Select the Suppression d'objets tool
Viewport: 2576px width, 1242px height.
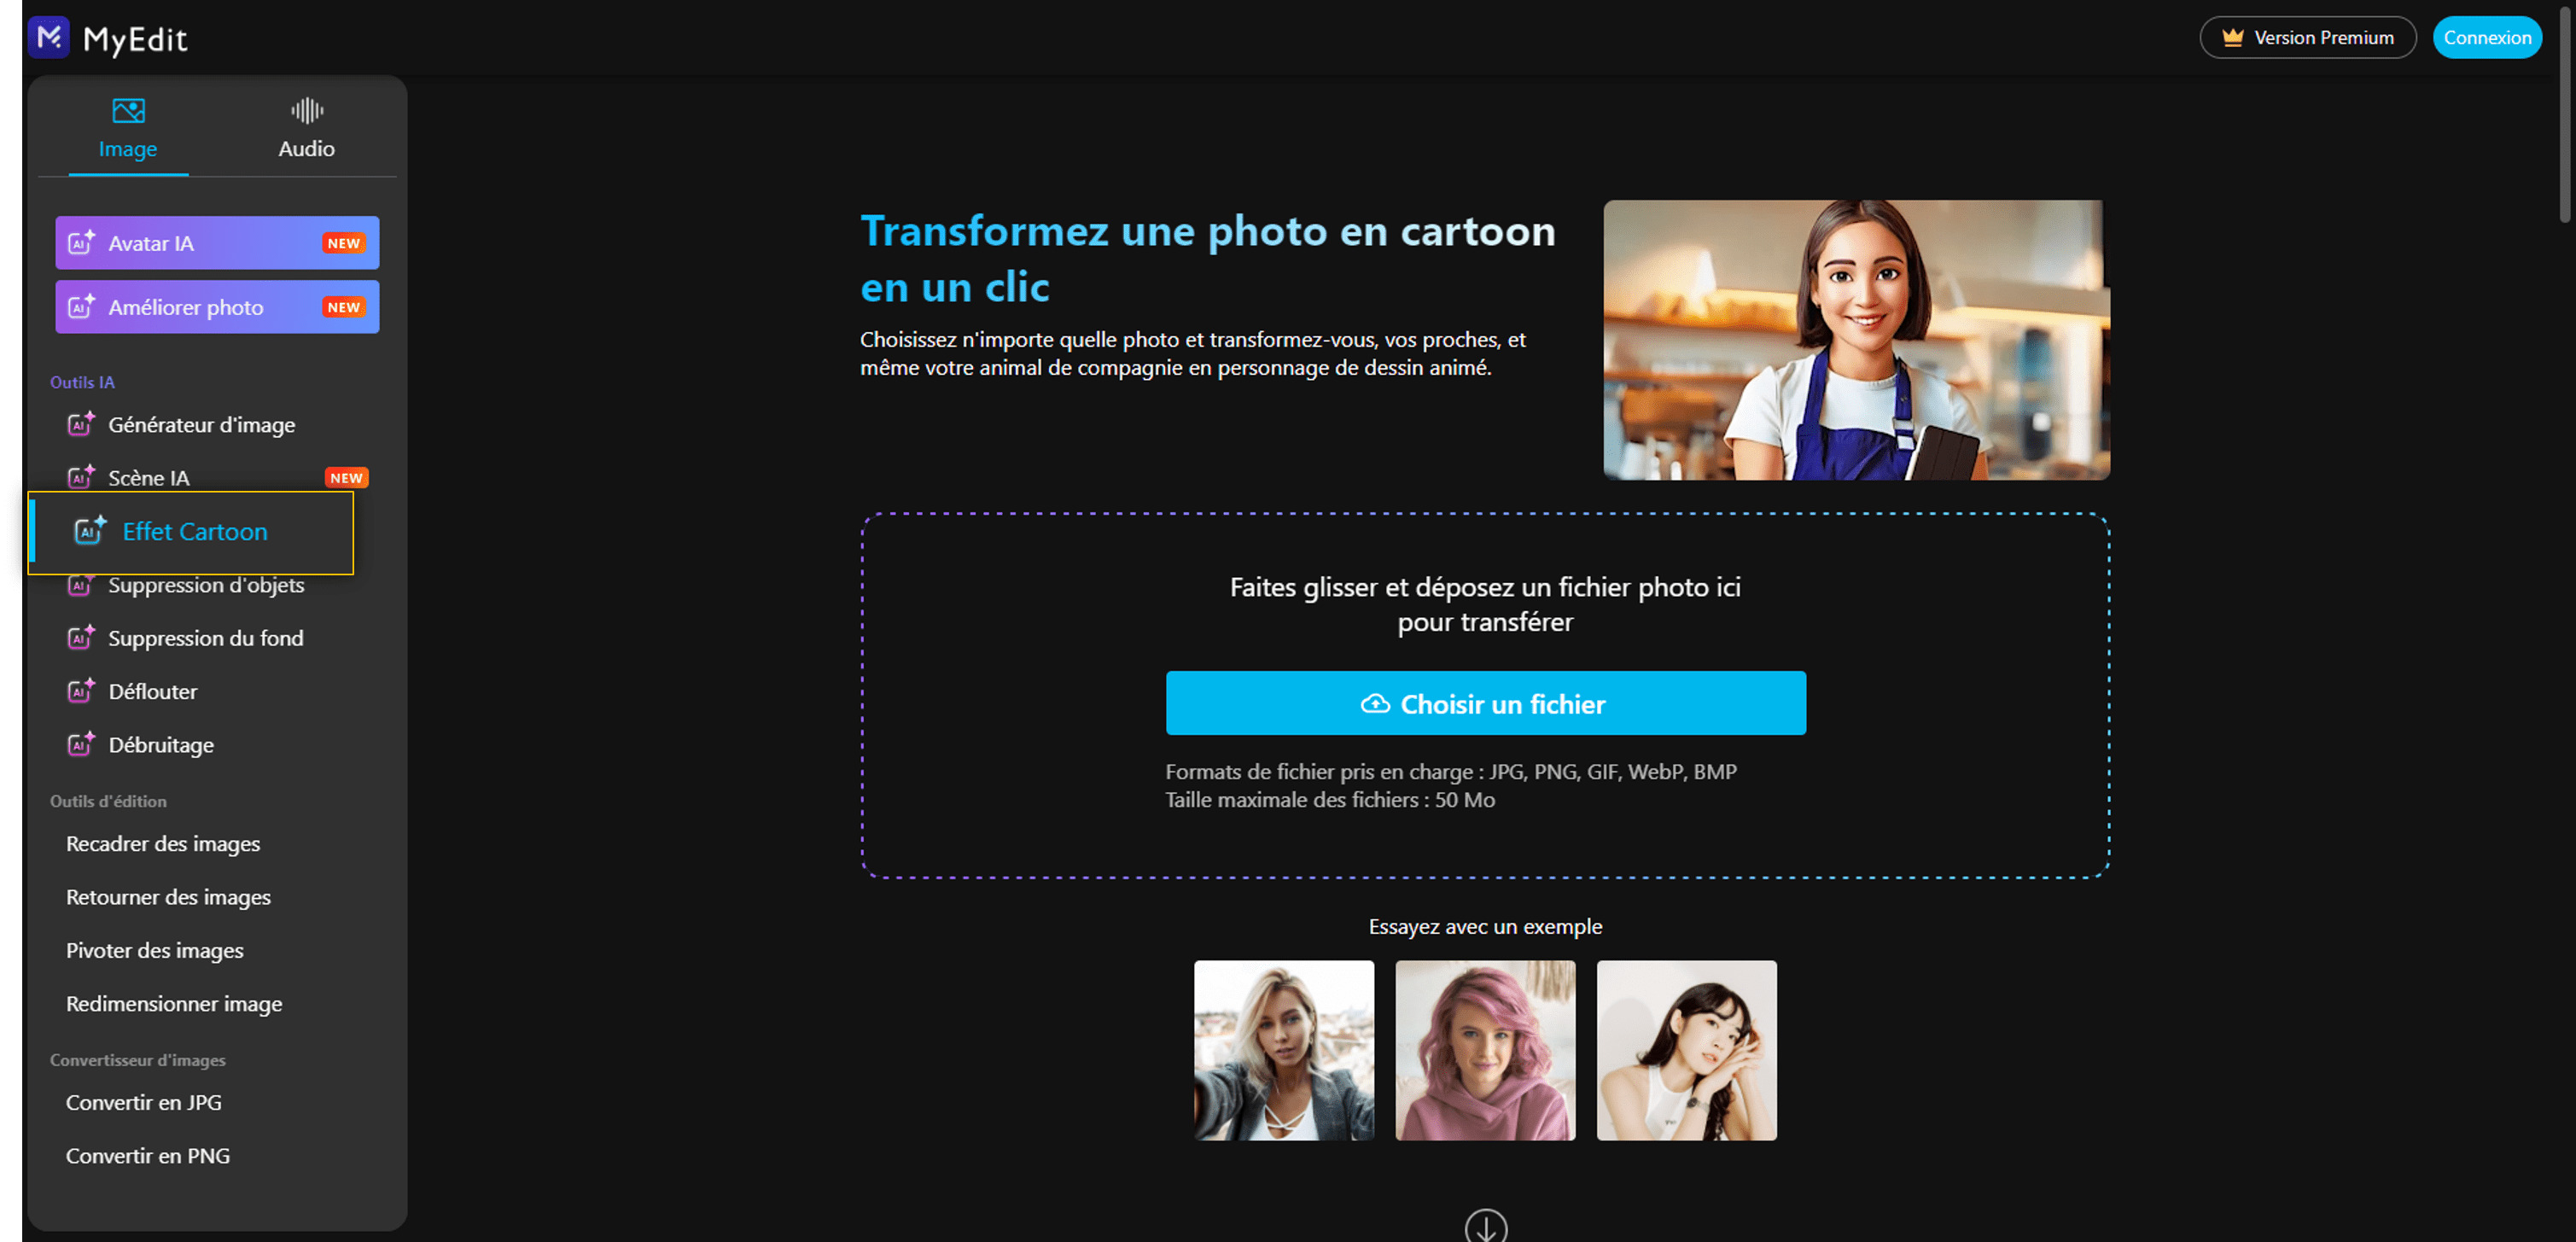pyautogui.click(x=206, y=585)
